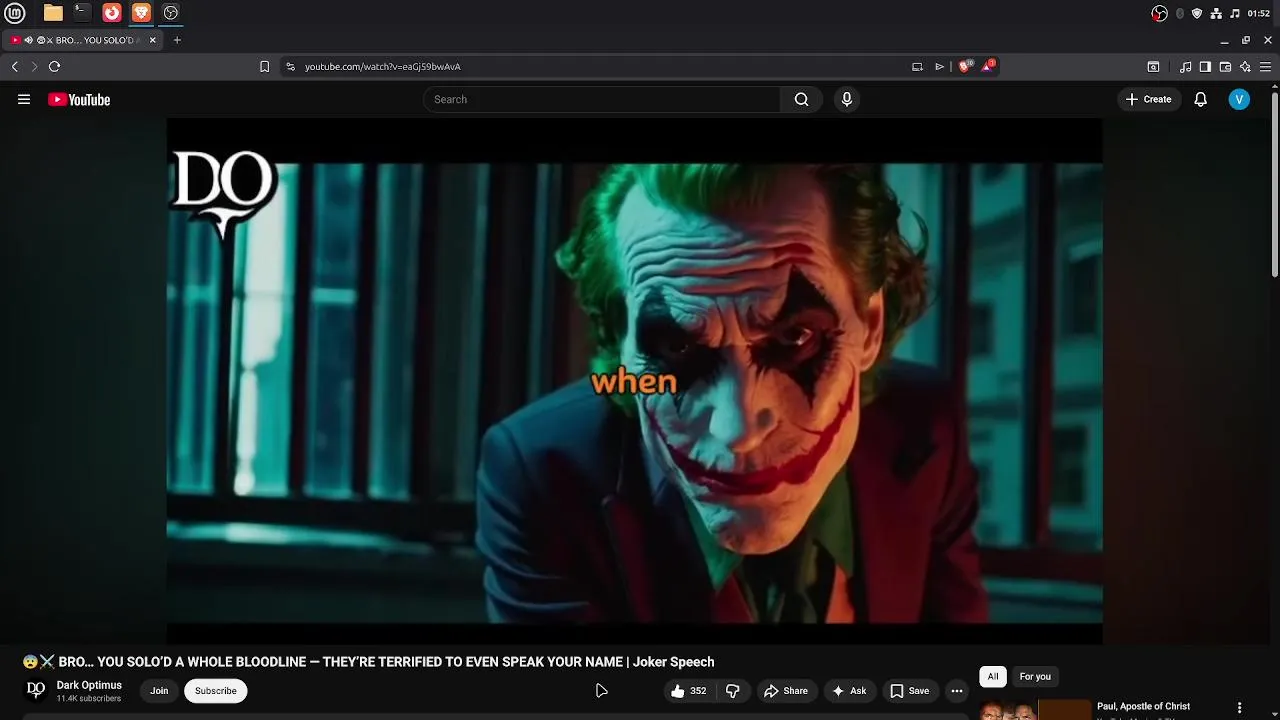Open YouTube notifications bell
Viewport: 1280px width, 720px height.
click(x=1200, y=99)
